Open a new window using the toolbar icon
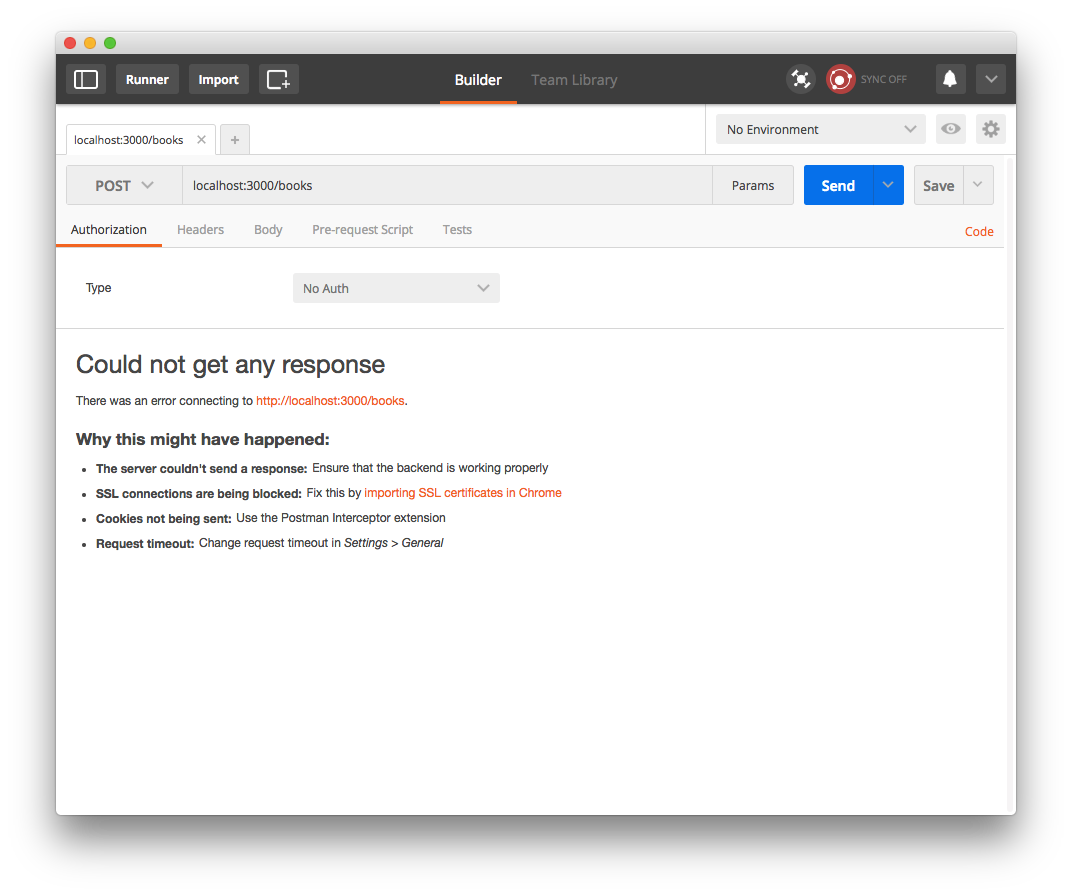Viewport: 1072px width, 895px height. [278, 79]
